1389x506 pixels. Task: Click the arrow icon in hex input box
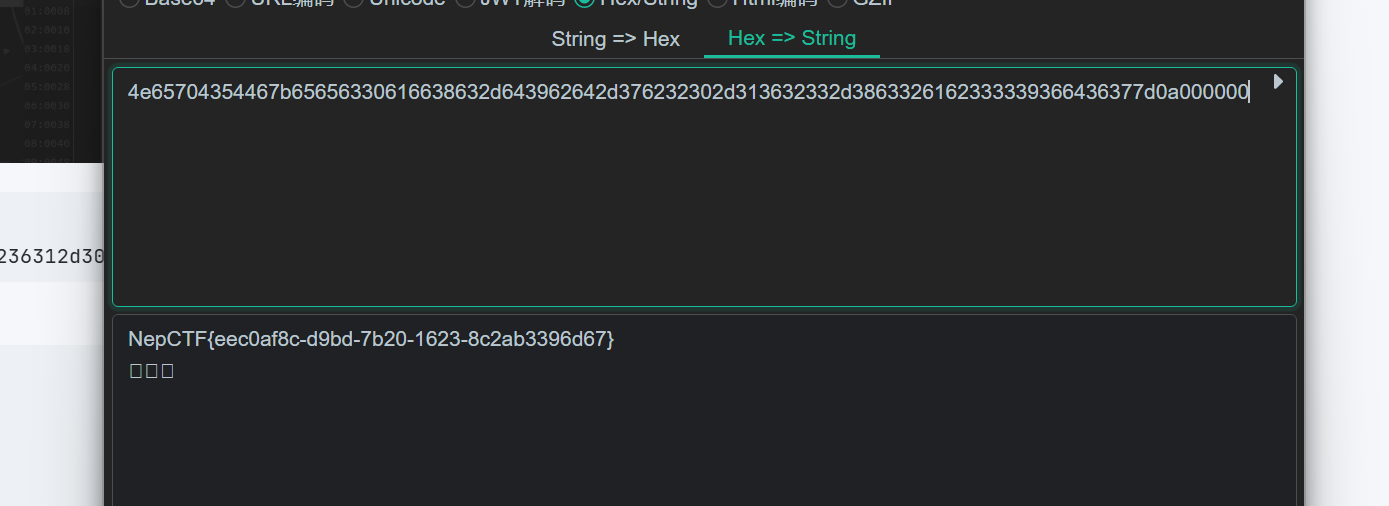pos(1278,82)
